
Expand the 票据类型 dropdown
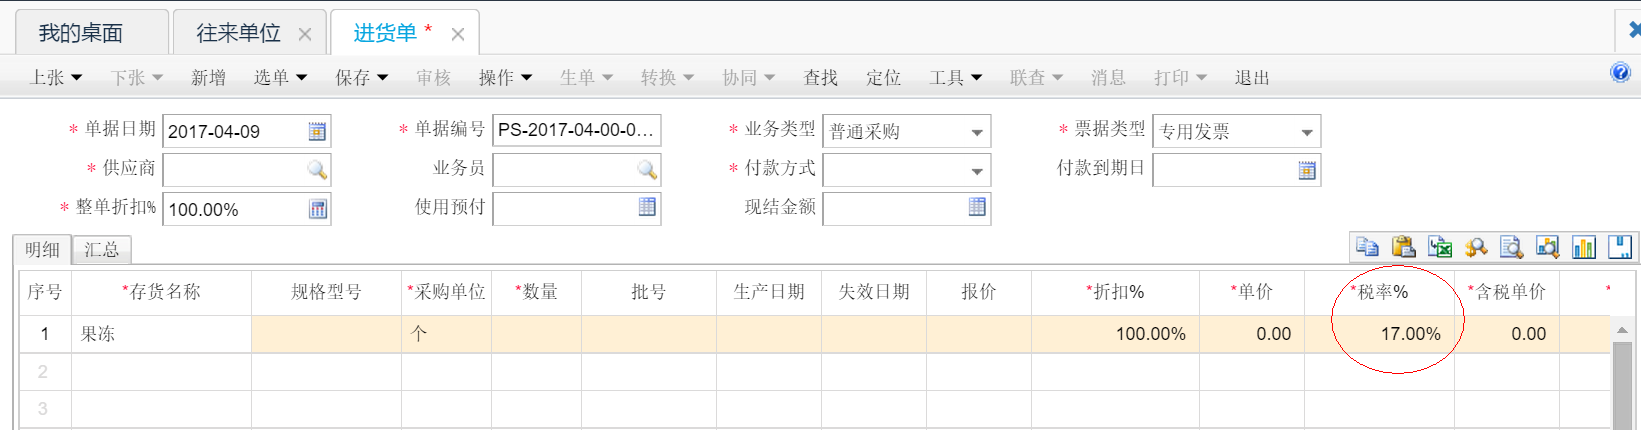1307,132
